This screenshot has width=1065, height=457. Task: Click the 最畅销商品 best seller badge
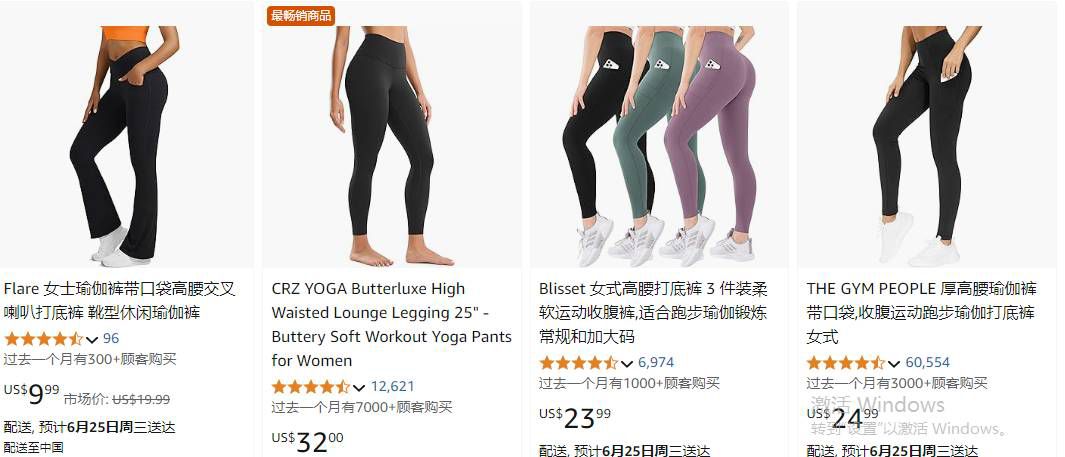tap(301, 16)
